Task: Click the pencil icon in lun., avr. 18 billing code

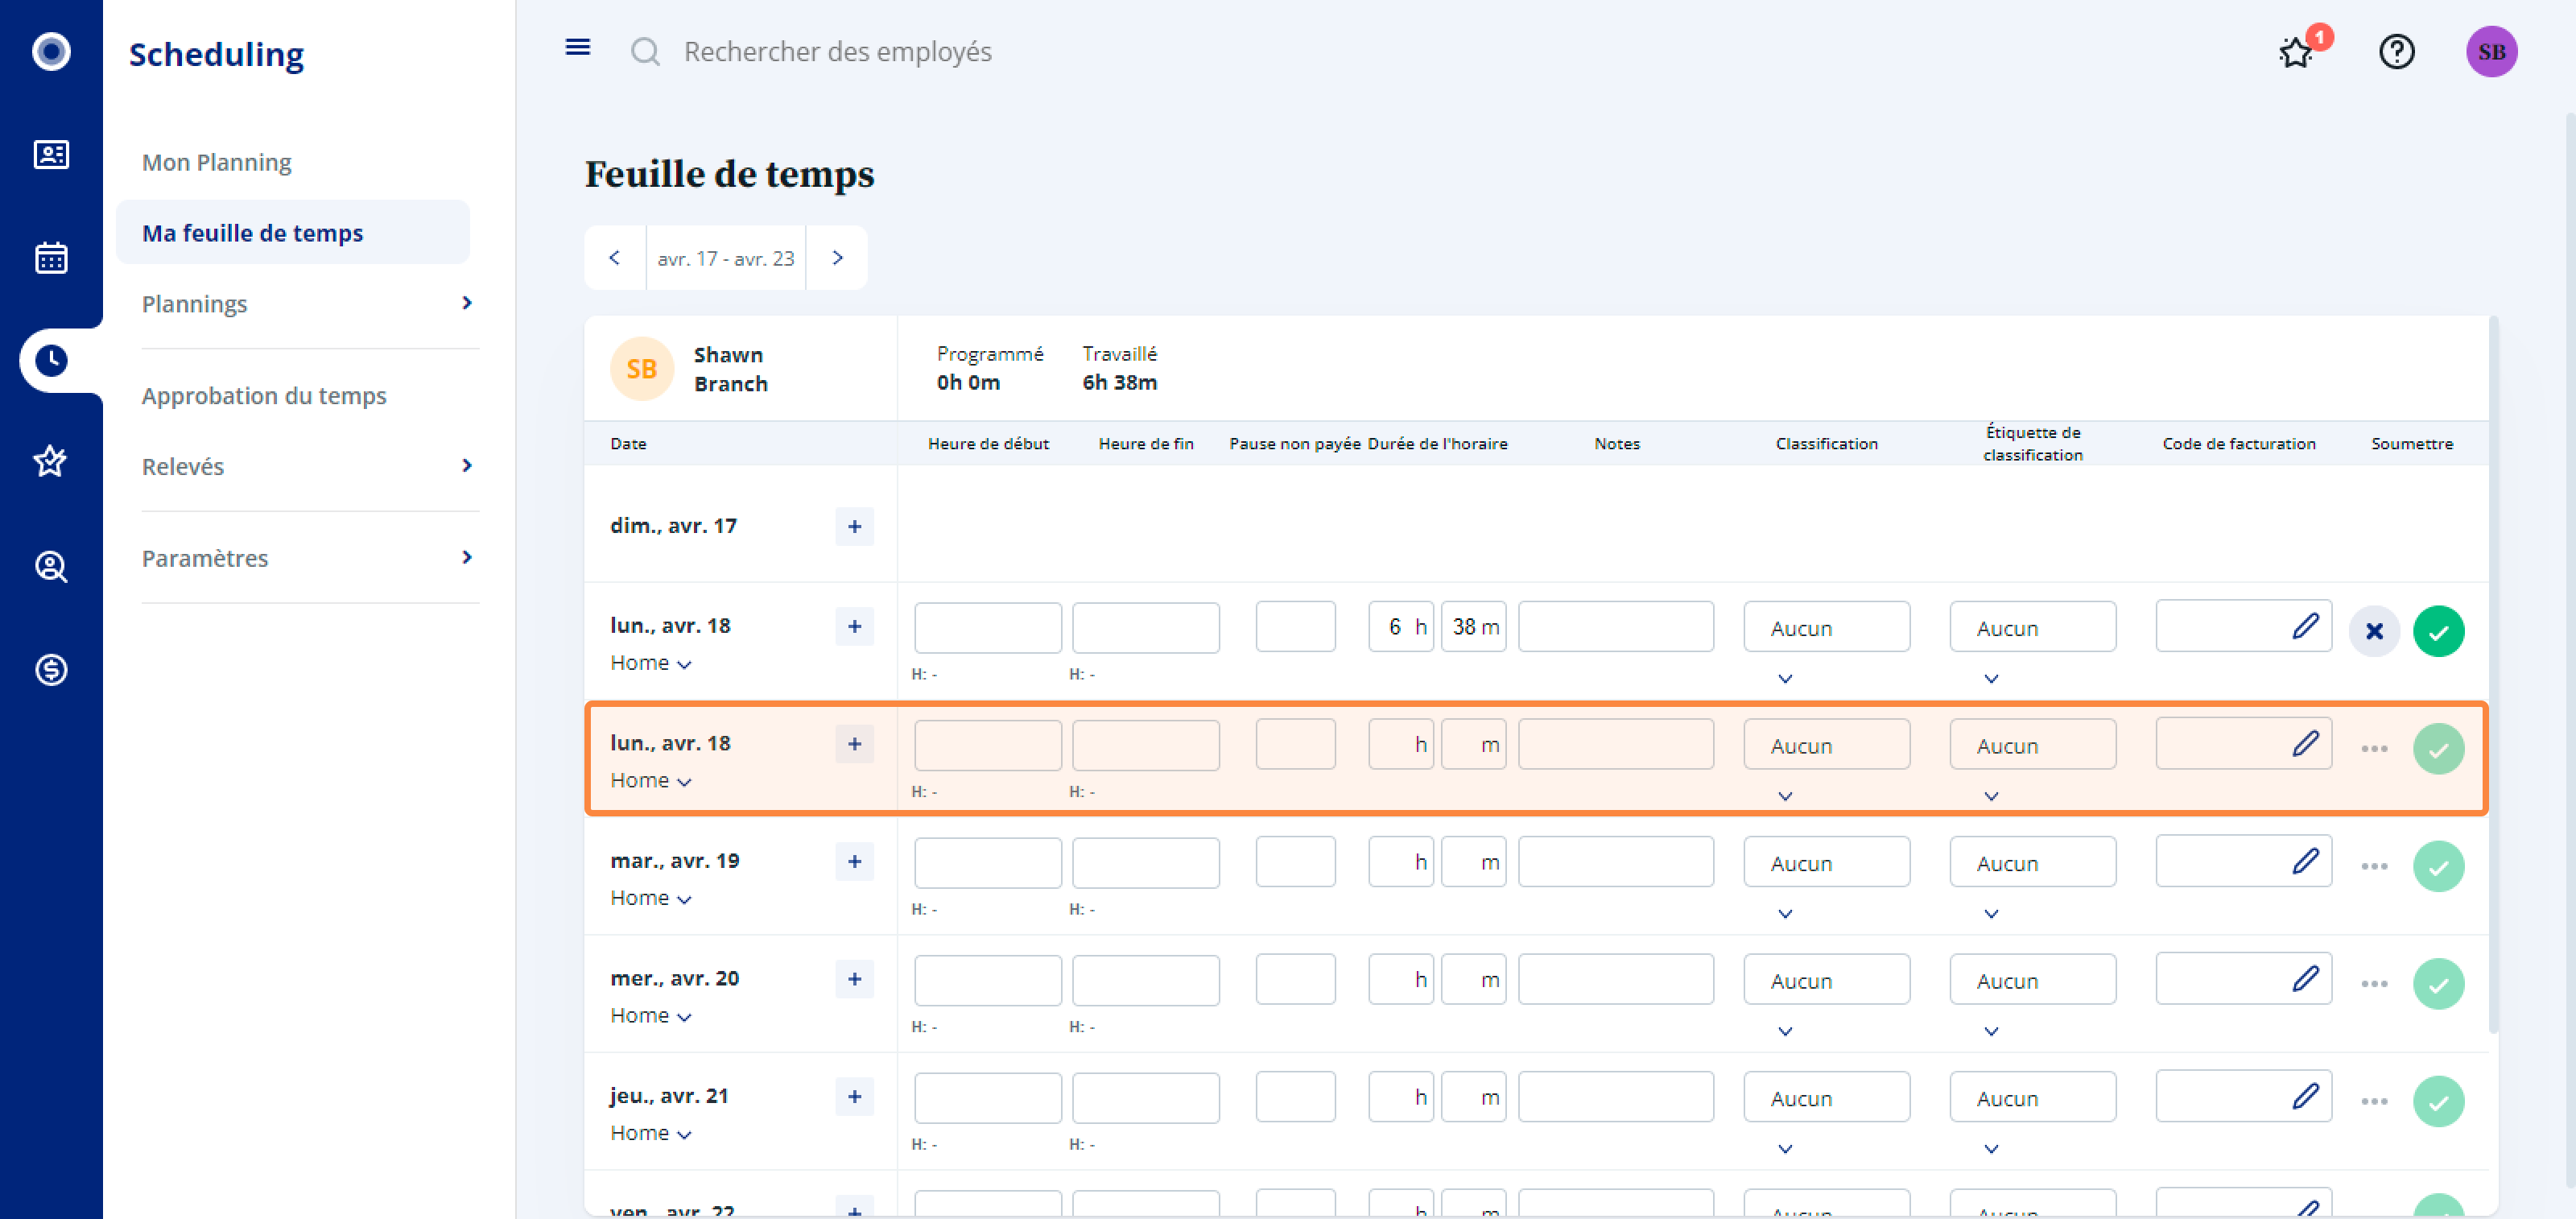Action: point(2305,626)
